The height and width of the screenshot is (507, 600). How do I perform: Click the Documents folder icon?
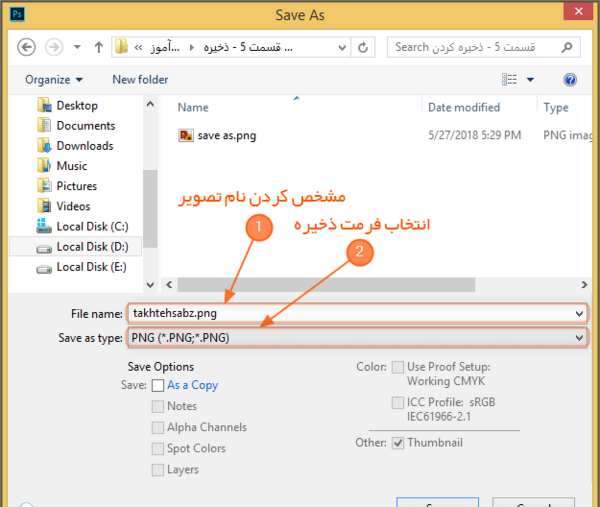click(44, 125)
